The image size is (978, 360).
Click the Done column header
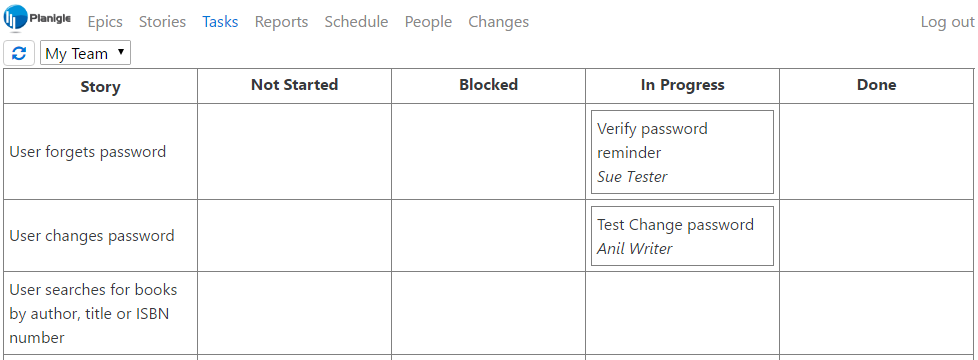click(876, 85)
